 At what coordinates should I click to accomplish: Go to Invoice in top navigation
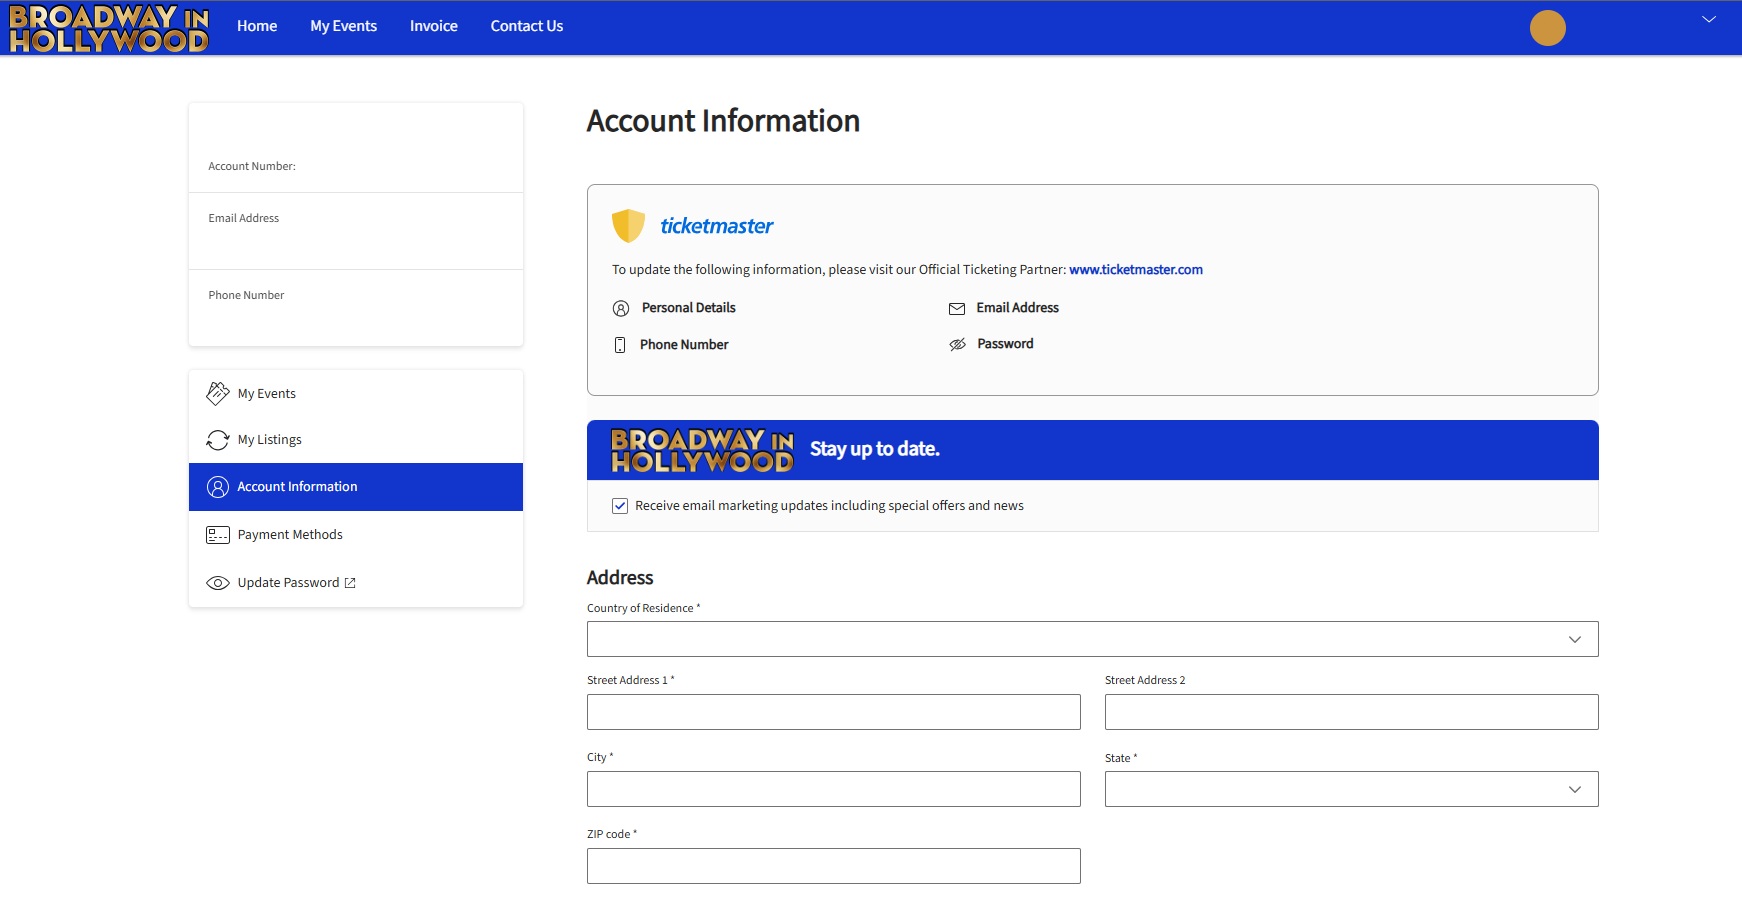tap(433, 26)
